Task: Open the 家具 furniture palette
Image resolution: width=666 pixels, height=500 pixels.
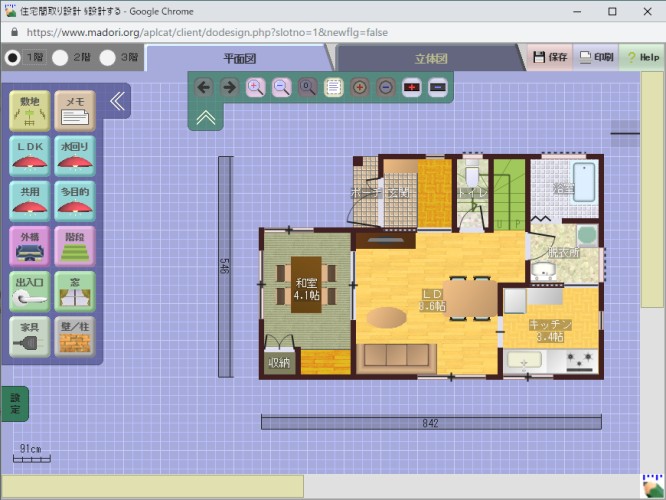Action: click(x=30, y=336)
